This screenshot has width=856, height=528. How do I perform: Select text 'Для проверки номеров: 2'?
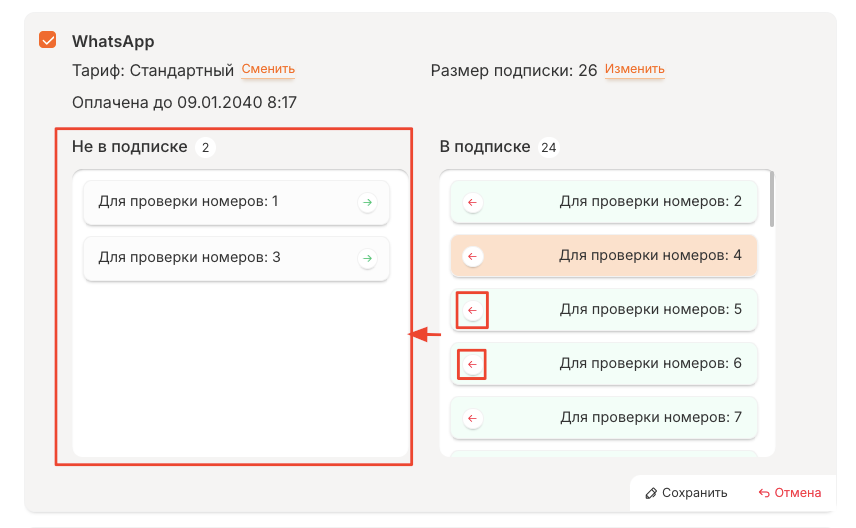(x=651, y=201)
